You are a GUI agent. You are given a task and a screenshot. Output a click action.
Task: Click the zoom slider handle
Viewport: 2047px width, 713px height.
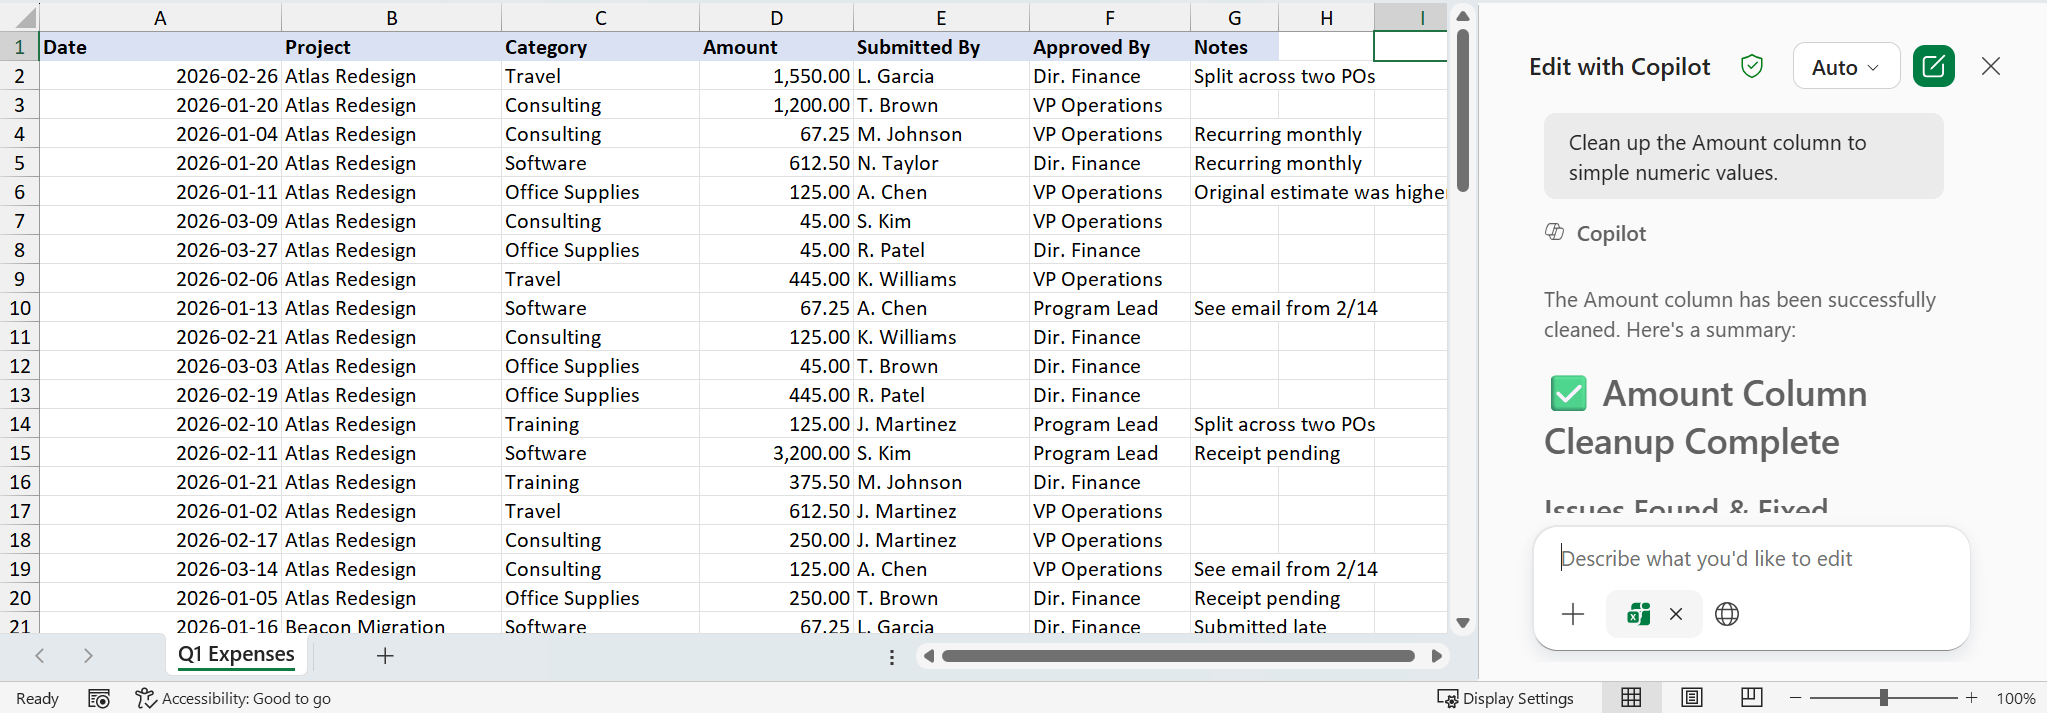coord(1883,697)
